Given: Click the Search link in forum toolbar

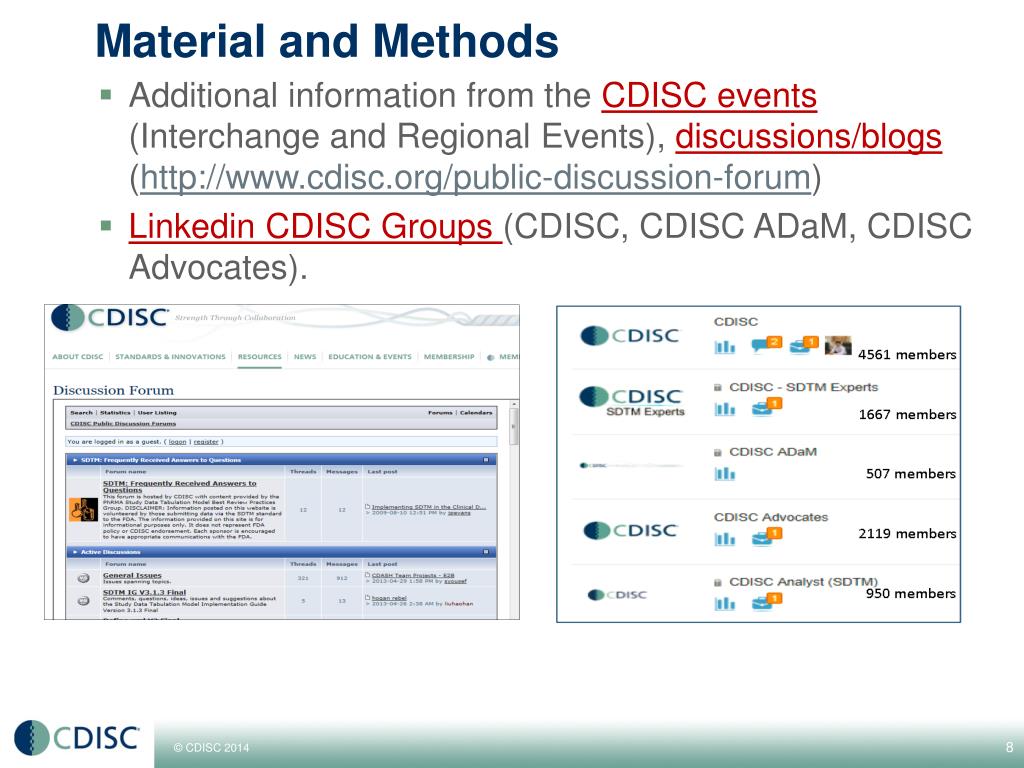Looking at the screenshot, I should click(x=82, y=413).
